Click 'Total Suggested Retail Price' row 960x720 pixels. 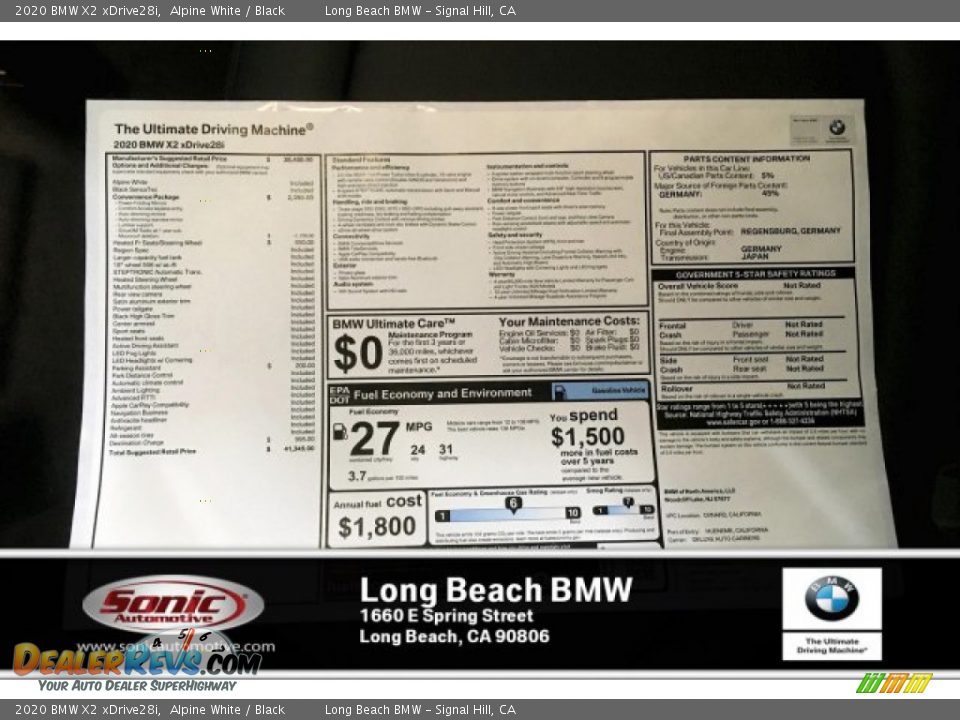click(x=211, y=451)
